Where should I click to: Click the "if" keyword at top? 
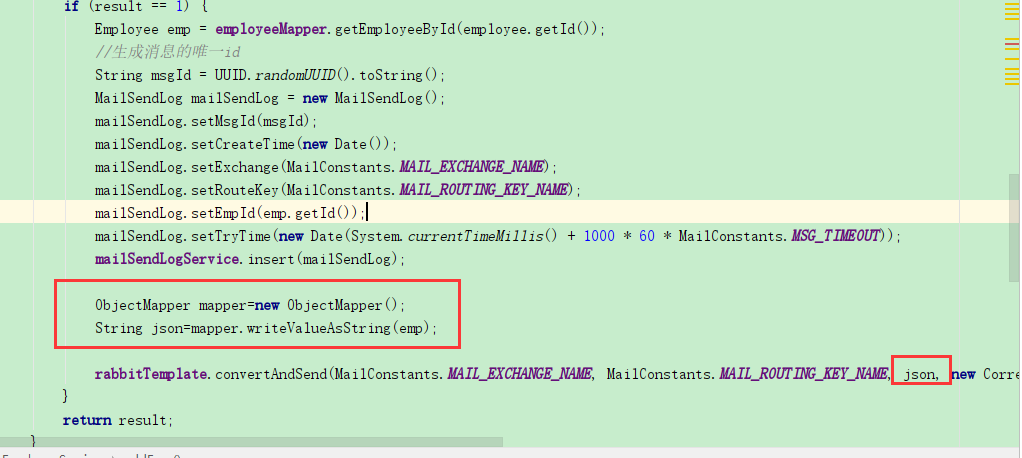71,7
